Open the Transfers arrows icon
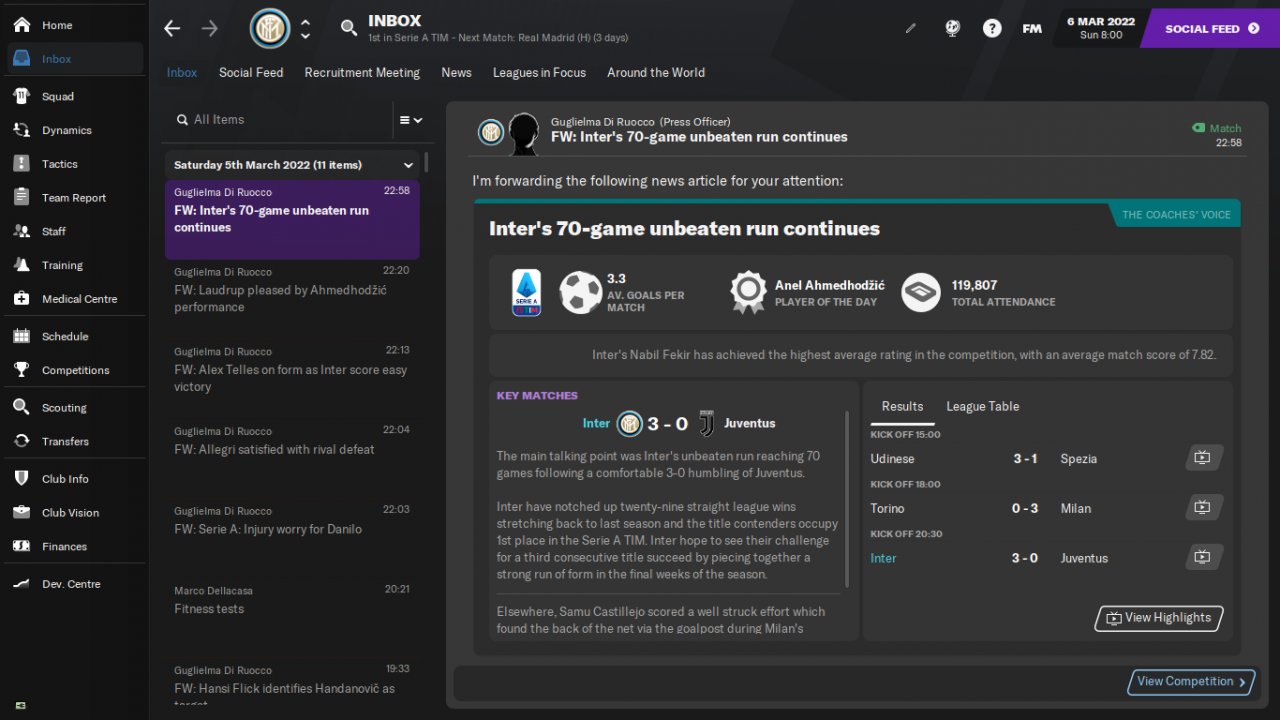 [x=21, y=441]
